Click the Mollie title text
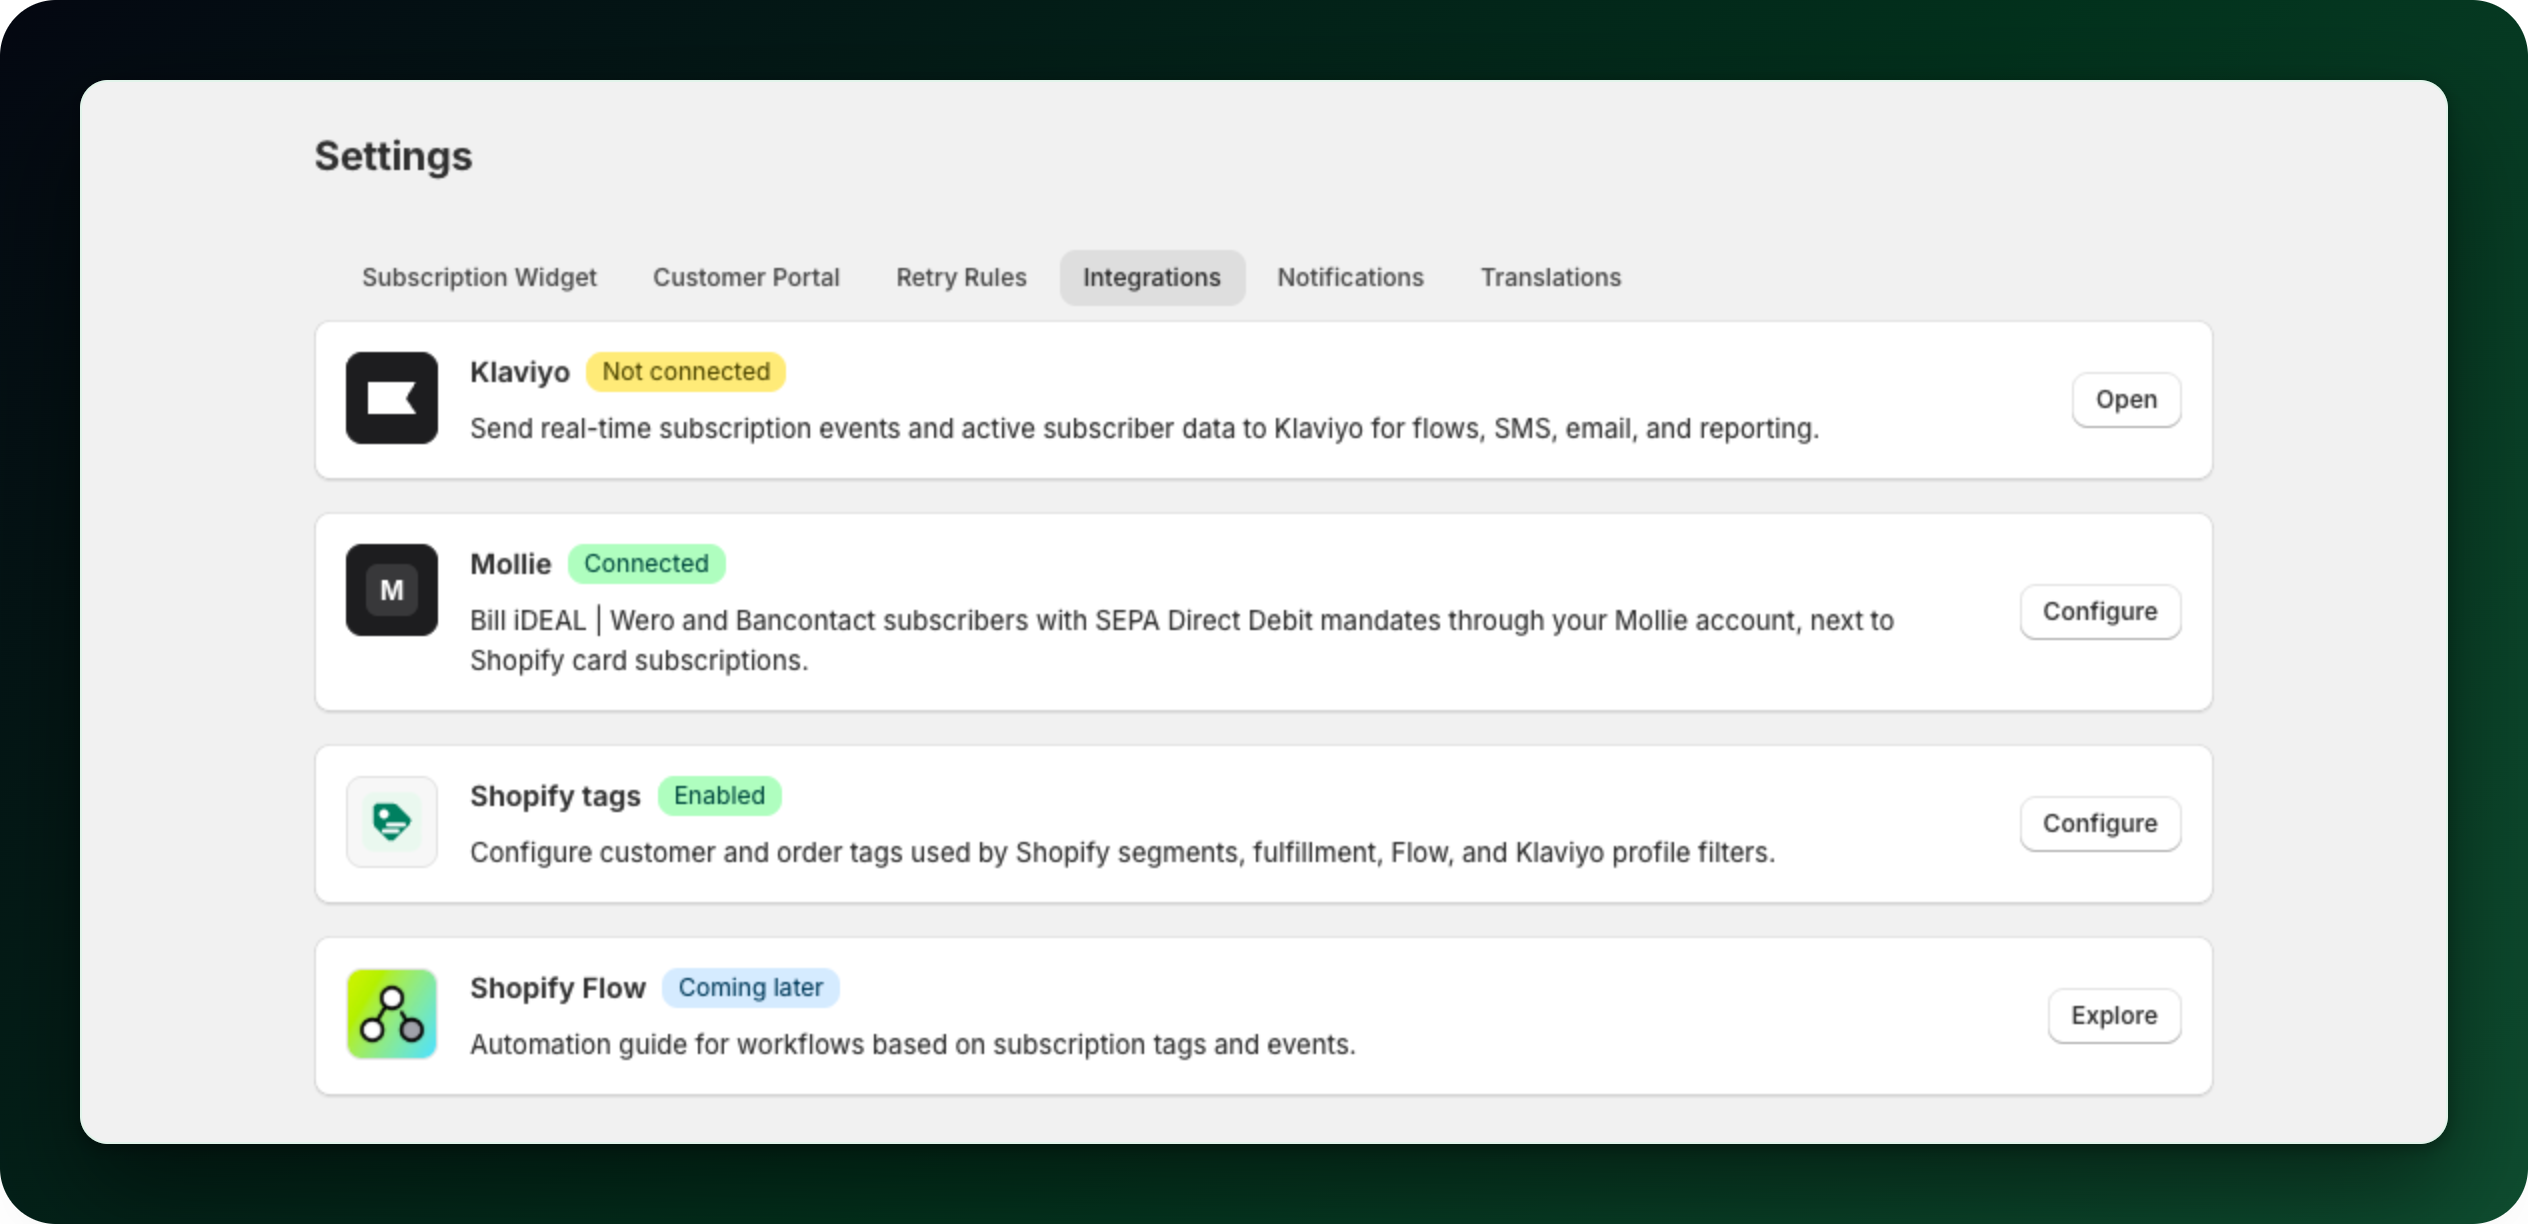The image size is (2528, 1224). (511, 564)
